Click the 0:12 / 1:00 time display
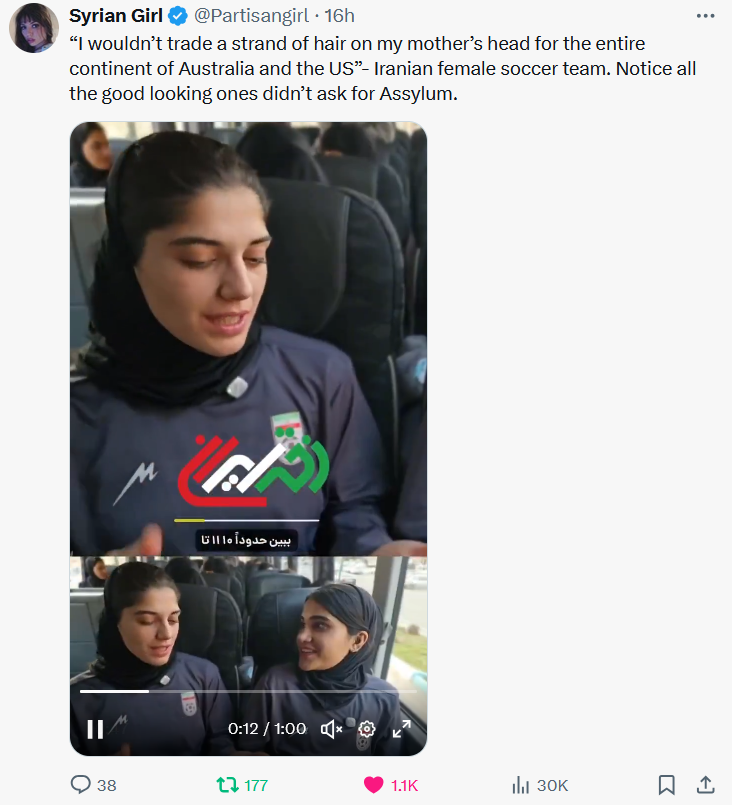This screenshot has width=732, height=805. (x=267, y=729)
